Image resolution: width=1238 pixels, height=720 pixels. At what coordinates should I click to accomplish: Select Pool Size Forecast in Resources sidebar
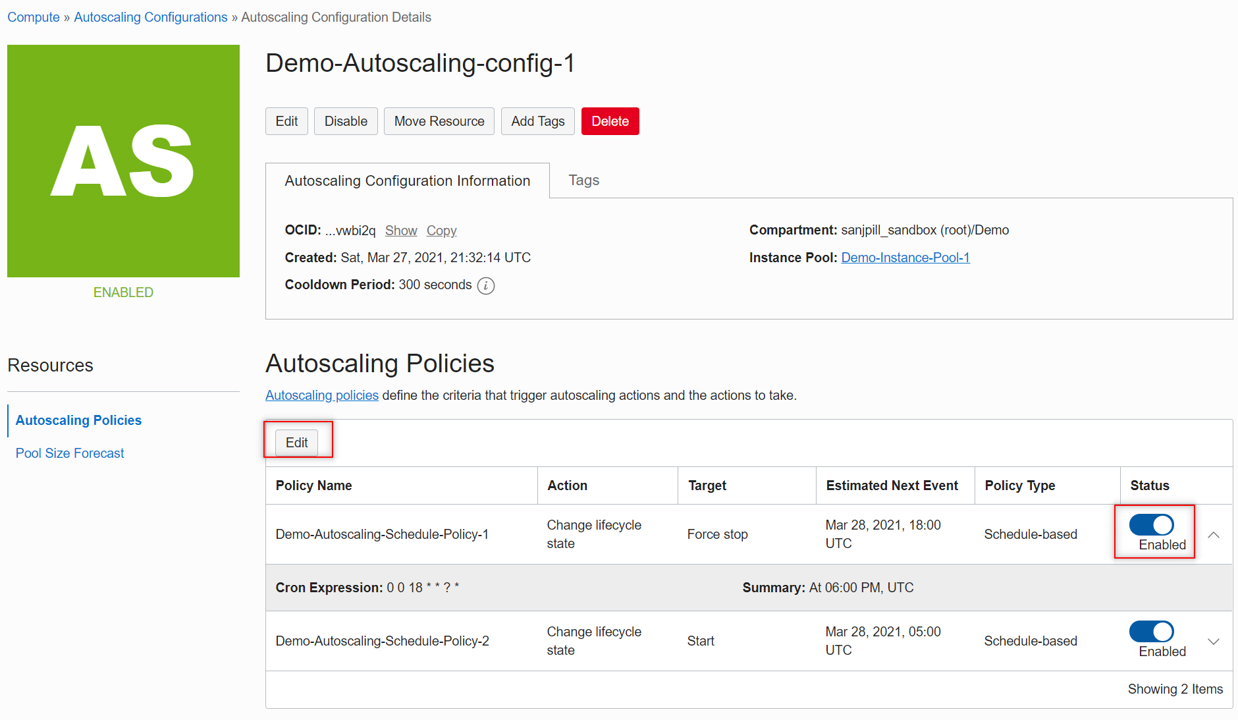[69, 452]
